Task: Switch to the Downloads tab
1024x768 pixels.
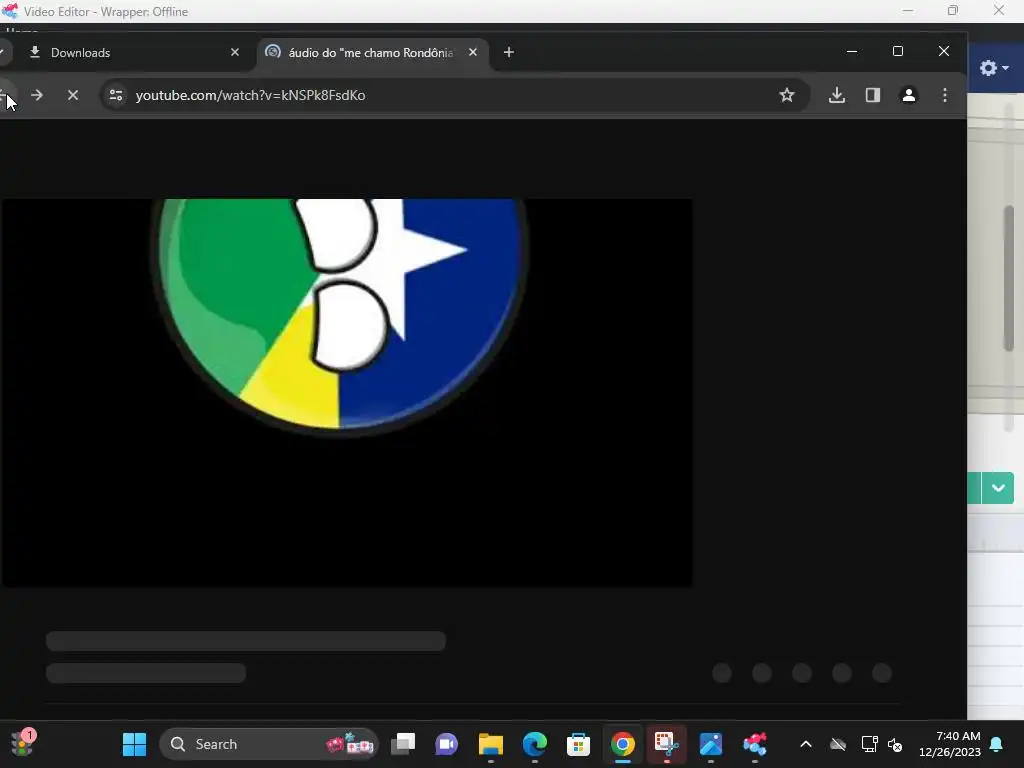Action: coord(134,52)
